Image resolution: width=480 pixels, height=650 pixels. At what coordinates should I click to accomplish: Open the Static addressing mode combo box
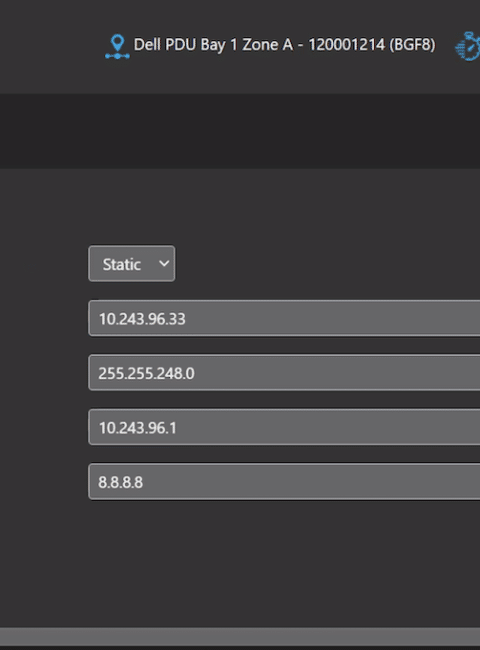[131, 264]
